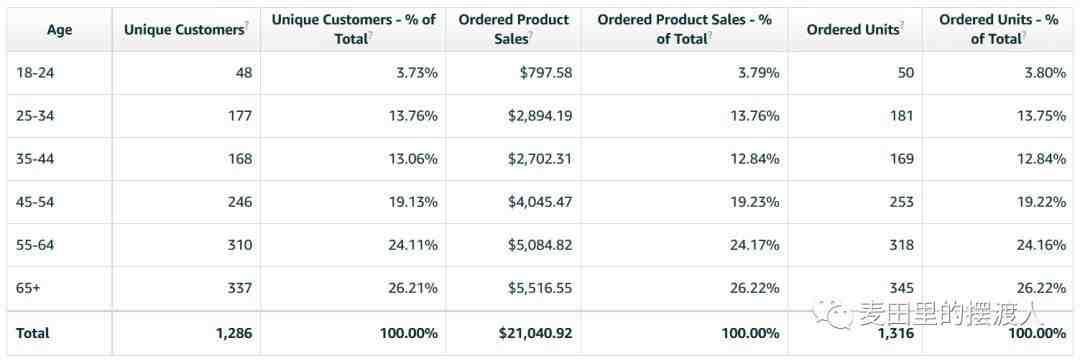Screen dimensions: 1080x361
Task: Click the 1,286 total unique customers value
Action: point(233,333)
